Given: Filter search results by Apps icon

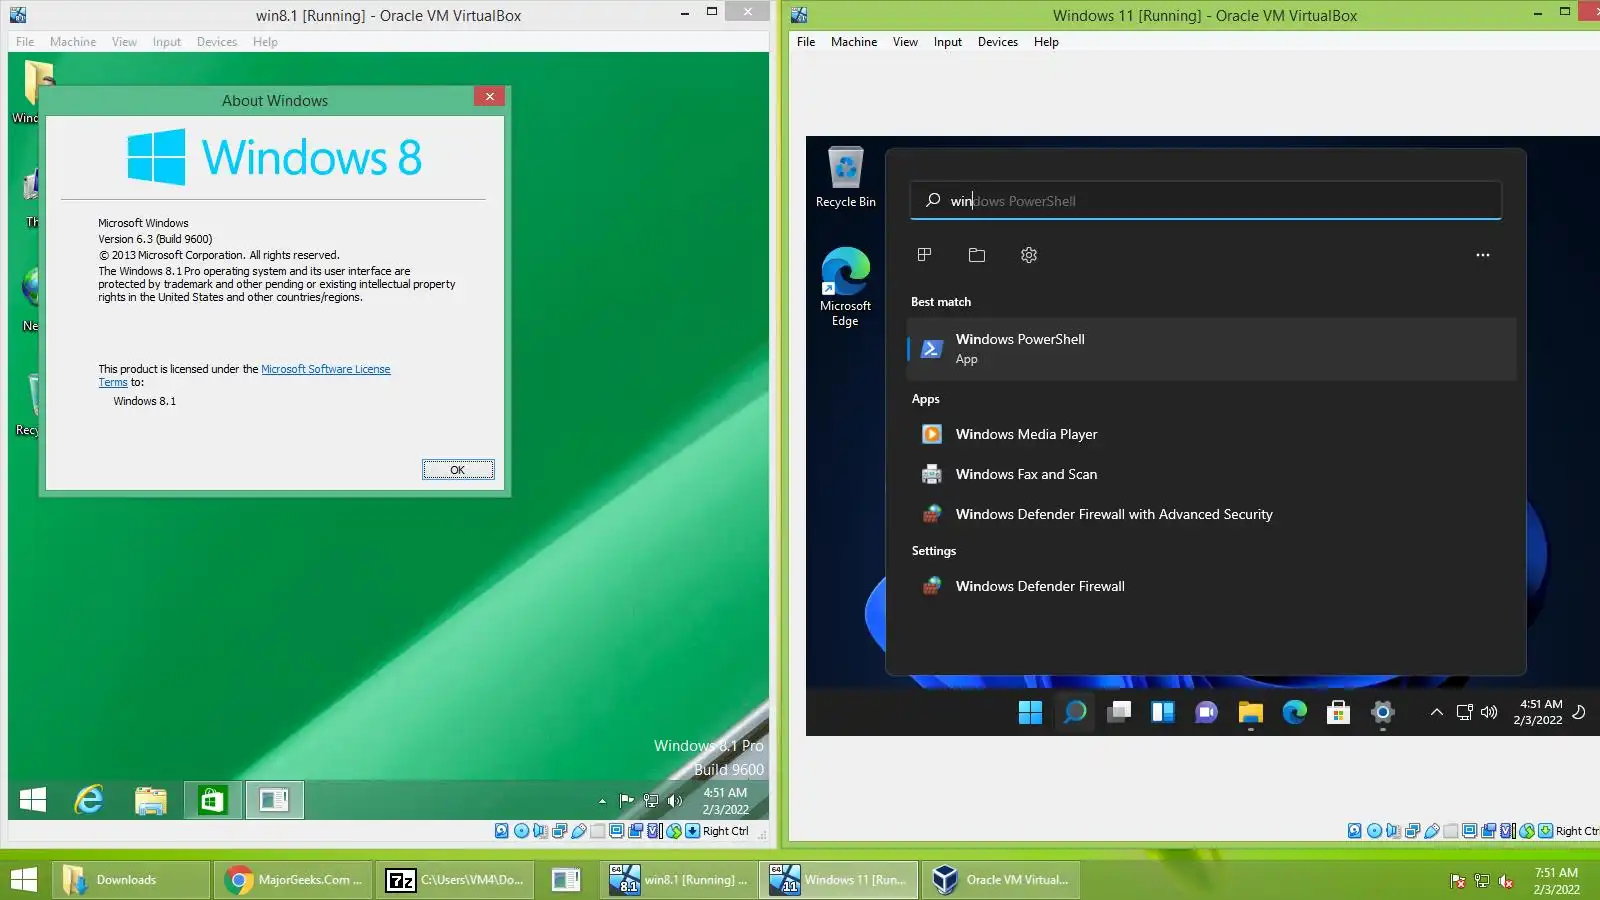Looking at the screenshot, I should coord(924,255).
